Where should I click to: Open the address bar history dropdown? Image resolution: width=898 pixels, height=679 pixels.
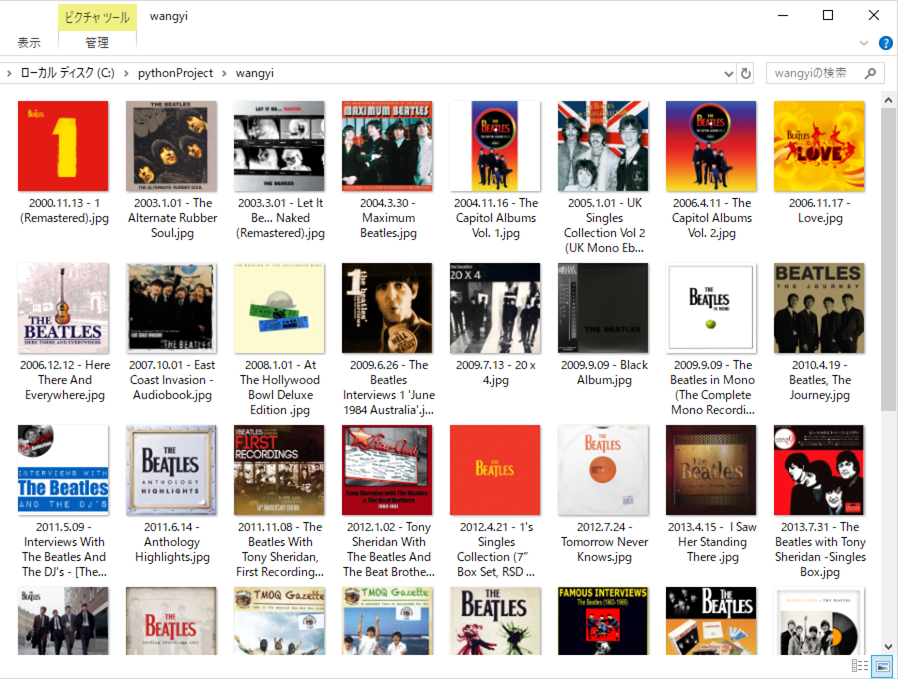(728, 74)
